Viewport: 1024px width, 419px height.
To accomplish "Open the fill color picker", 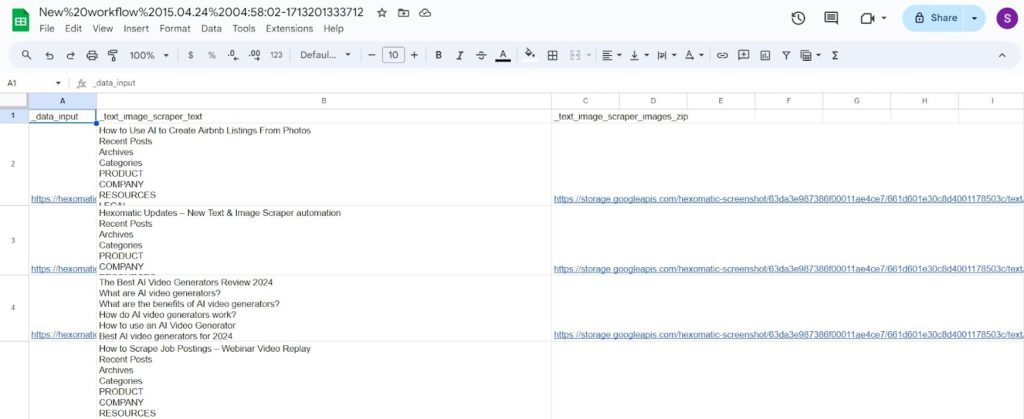I will point(530,55).
